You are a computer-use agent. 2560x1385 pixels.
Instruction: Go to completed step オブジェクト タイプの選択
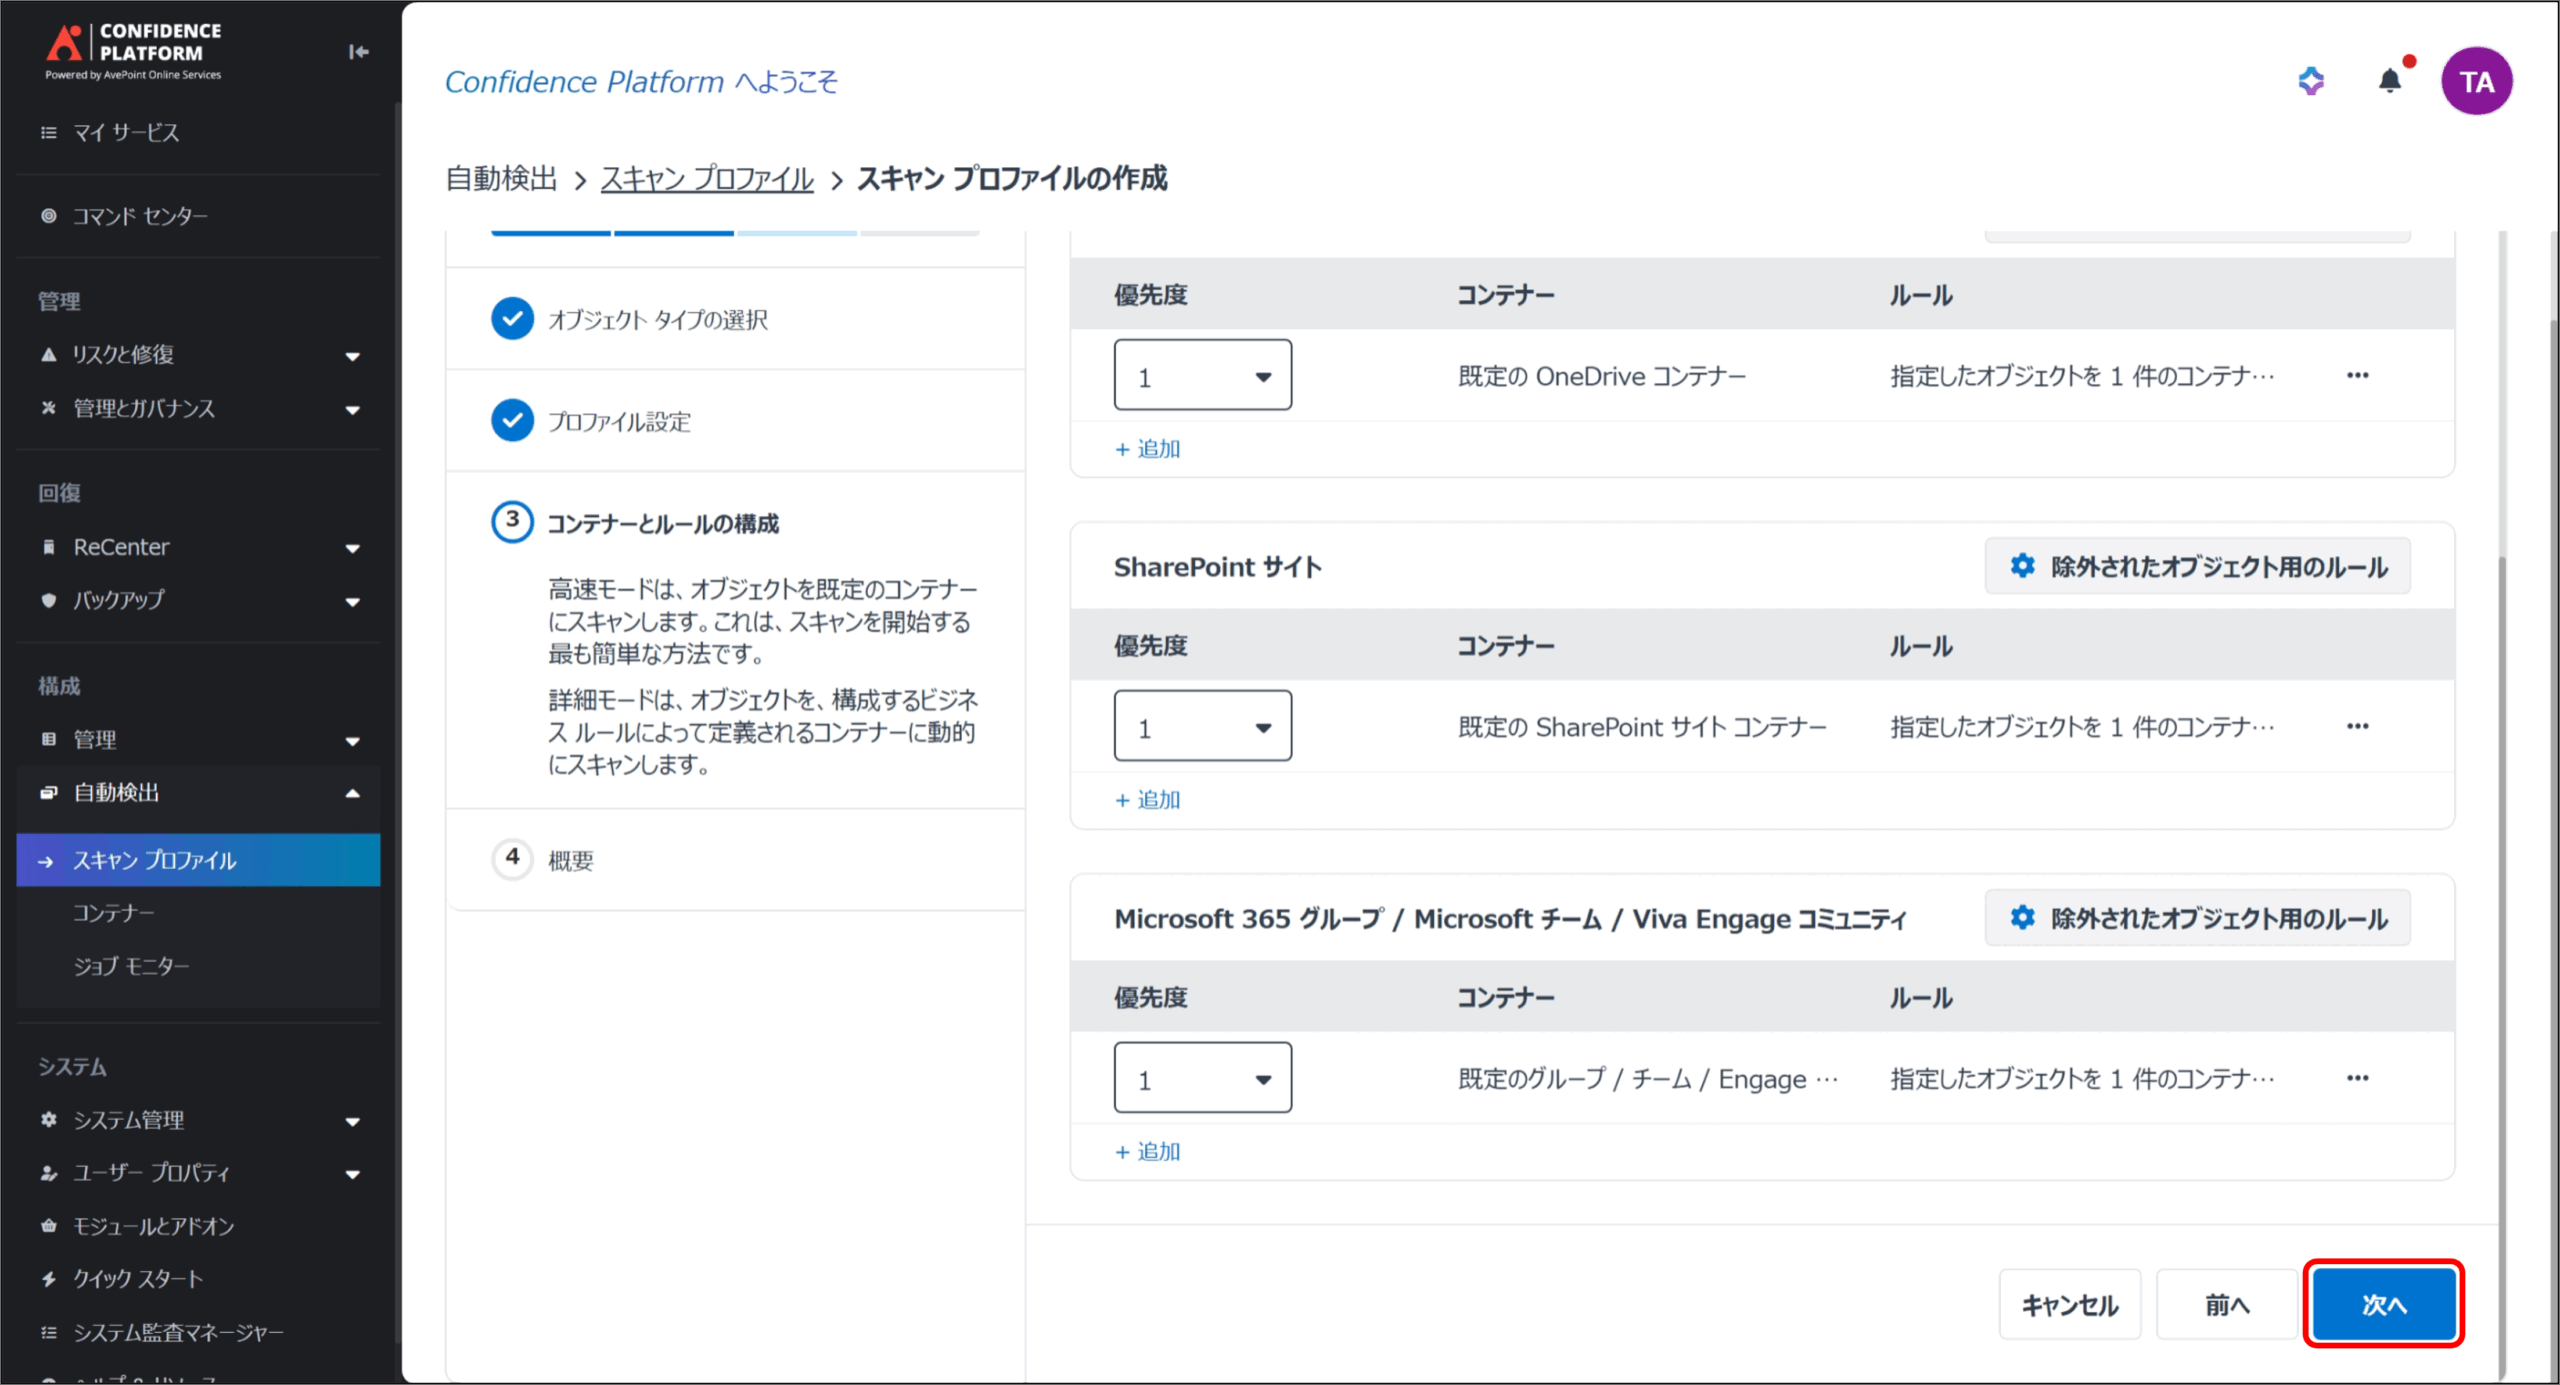(x=657, y=319)
